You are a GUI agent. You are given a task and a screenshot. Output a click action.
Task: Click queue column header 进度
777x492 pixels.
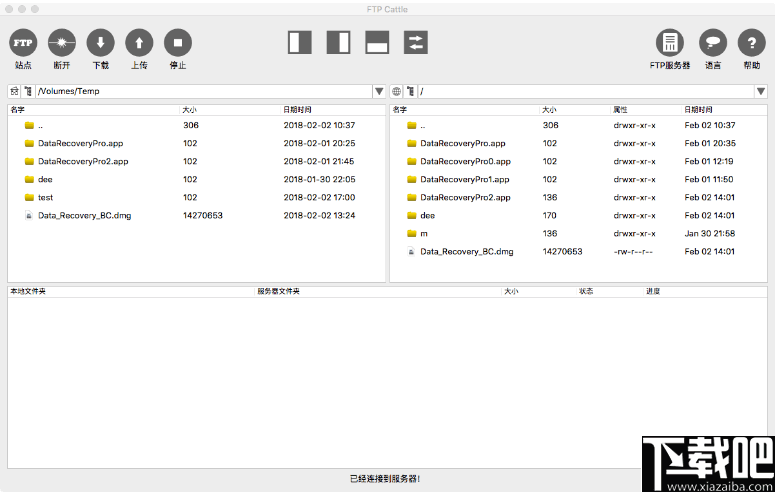(x=706, y=291)
